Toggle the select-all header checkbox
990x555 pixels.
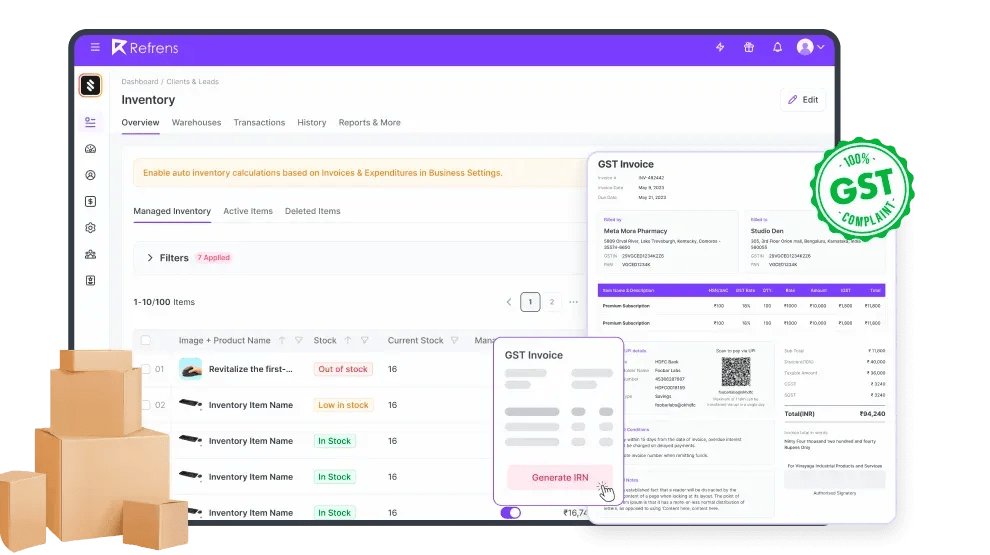(146, 340)
